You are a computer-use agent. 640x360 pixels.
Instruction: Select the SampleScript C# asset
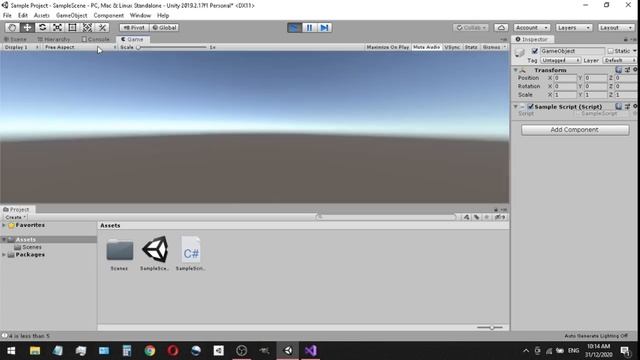[x=191, y=249]
